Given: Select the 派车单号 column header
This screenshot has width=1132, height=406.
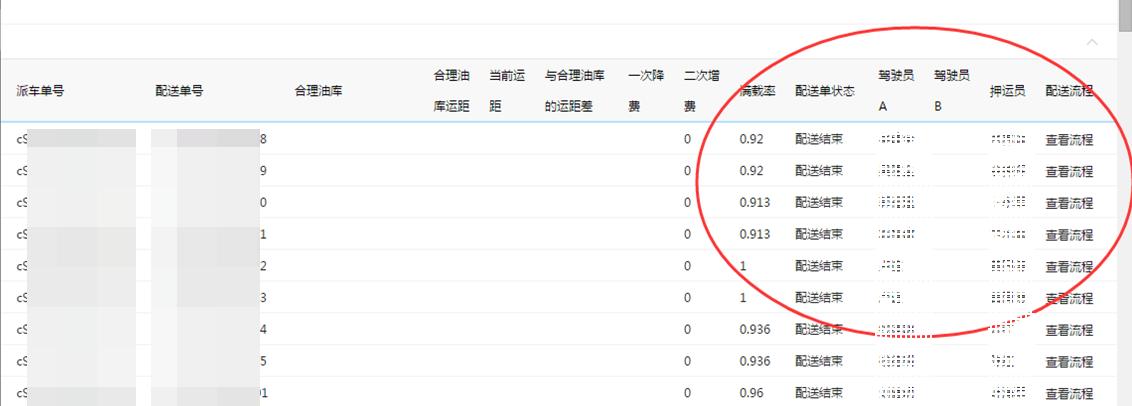Looking at the screenshot, I should pos(40,91).
